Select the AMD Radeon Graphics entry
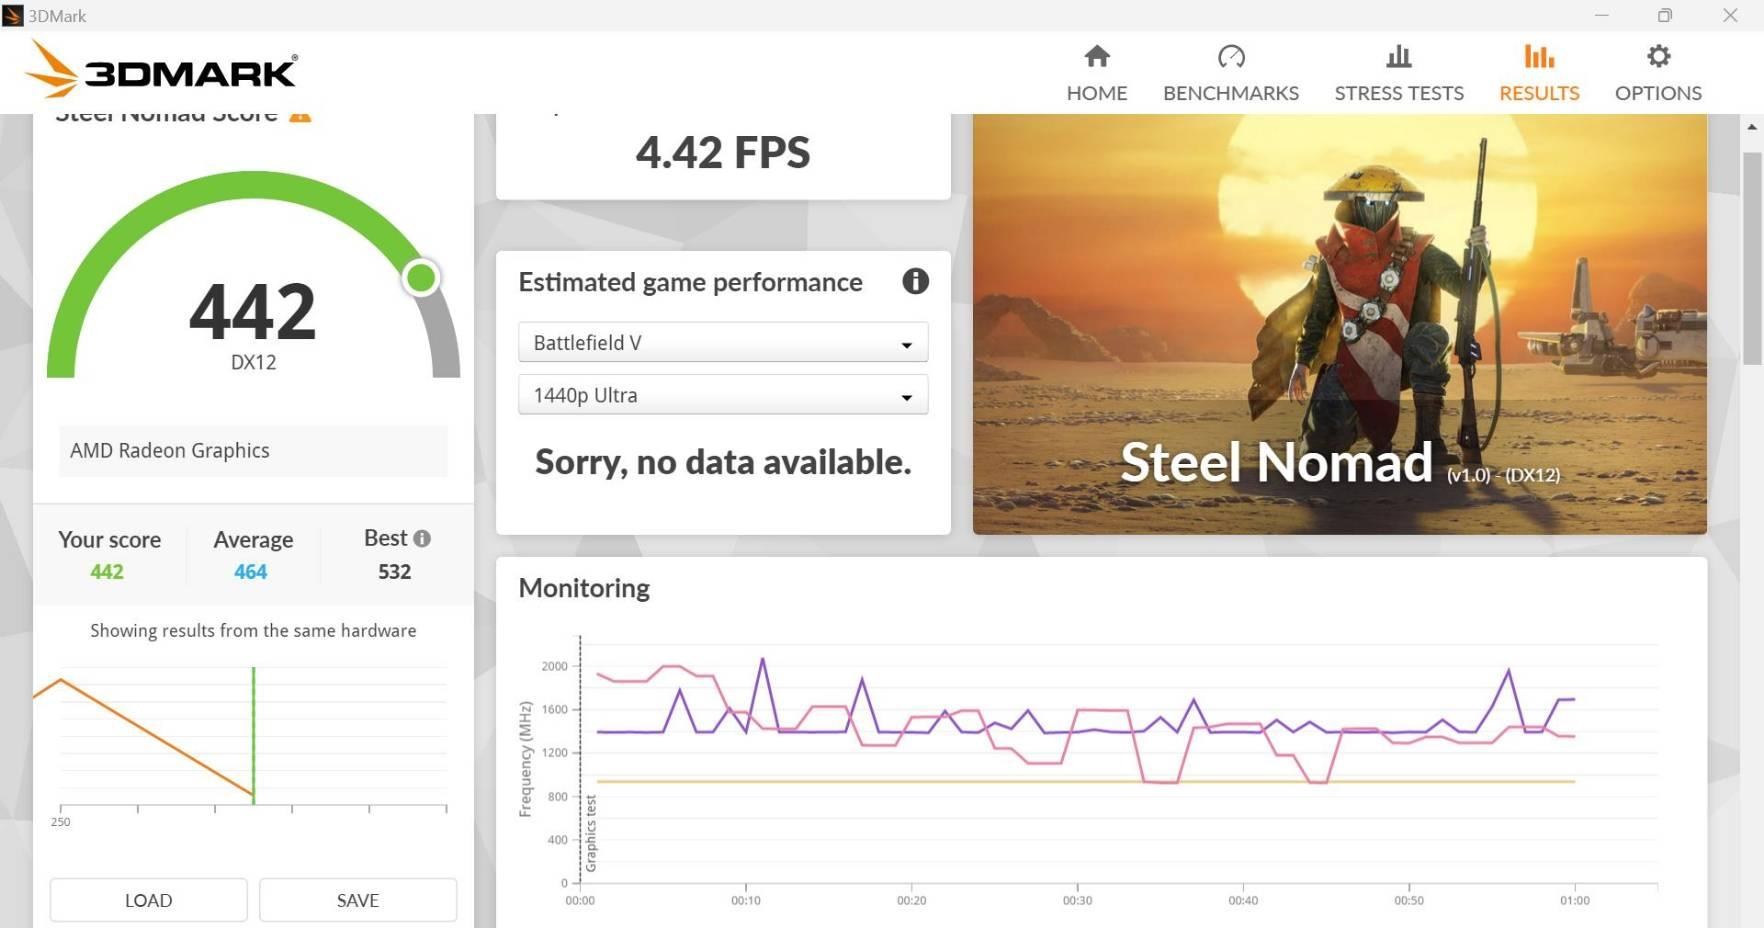 [x=252, y=451]
